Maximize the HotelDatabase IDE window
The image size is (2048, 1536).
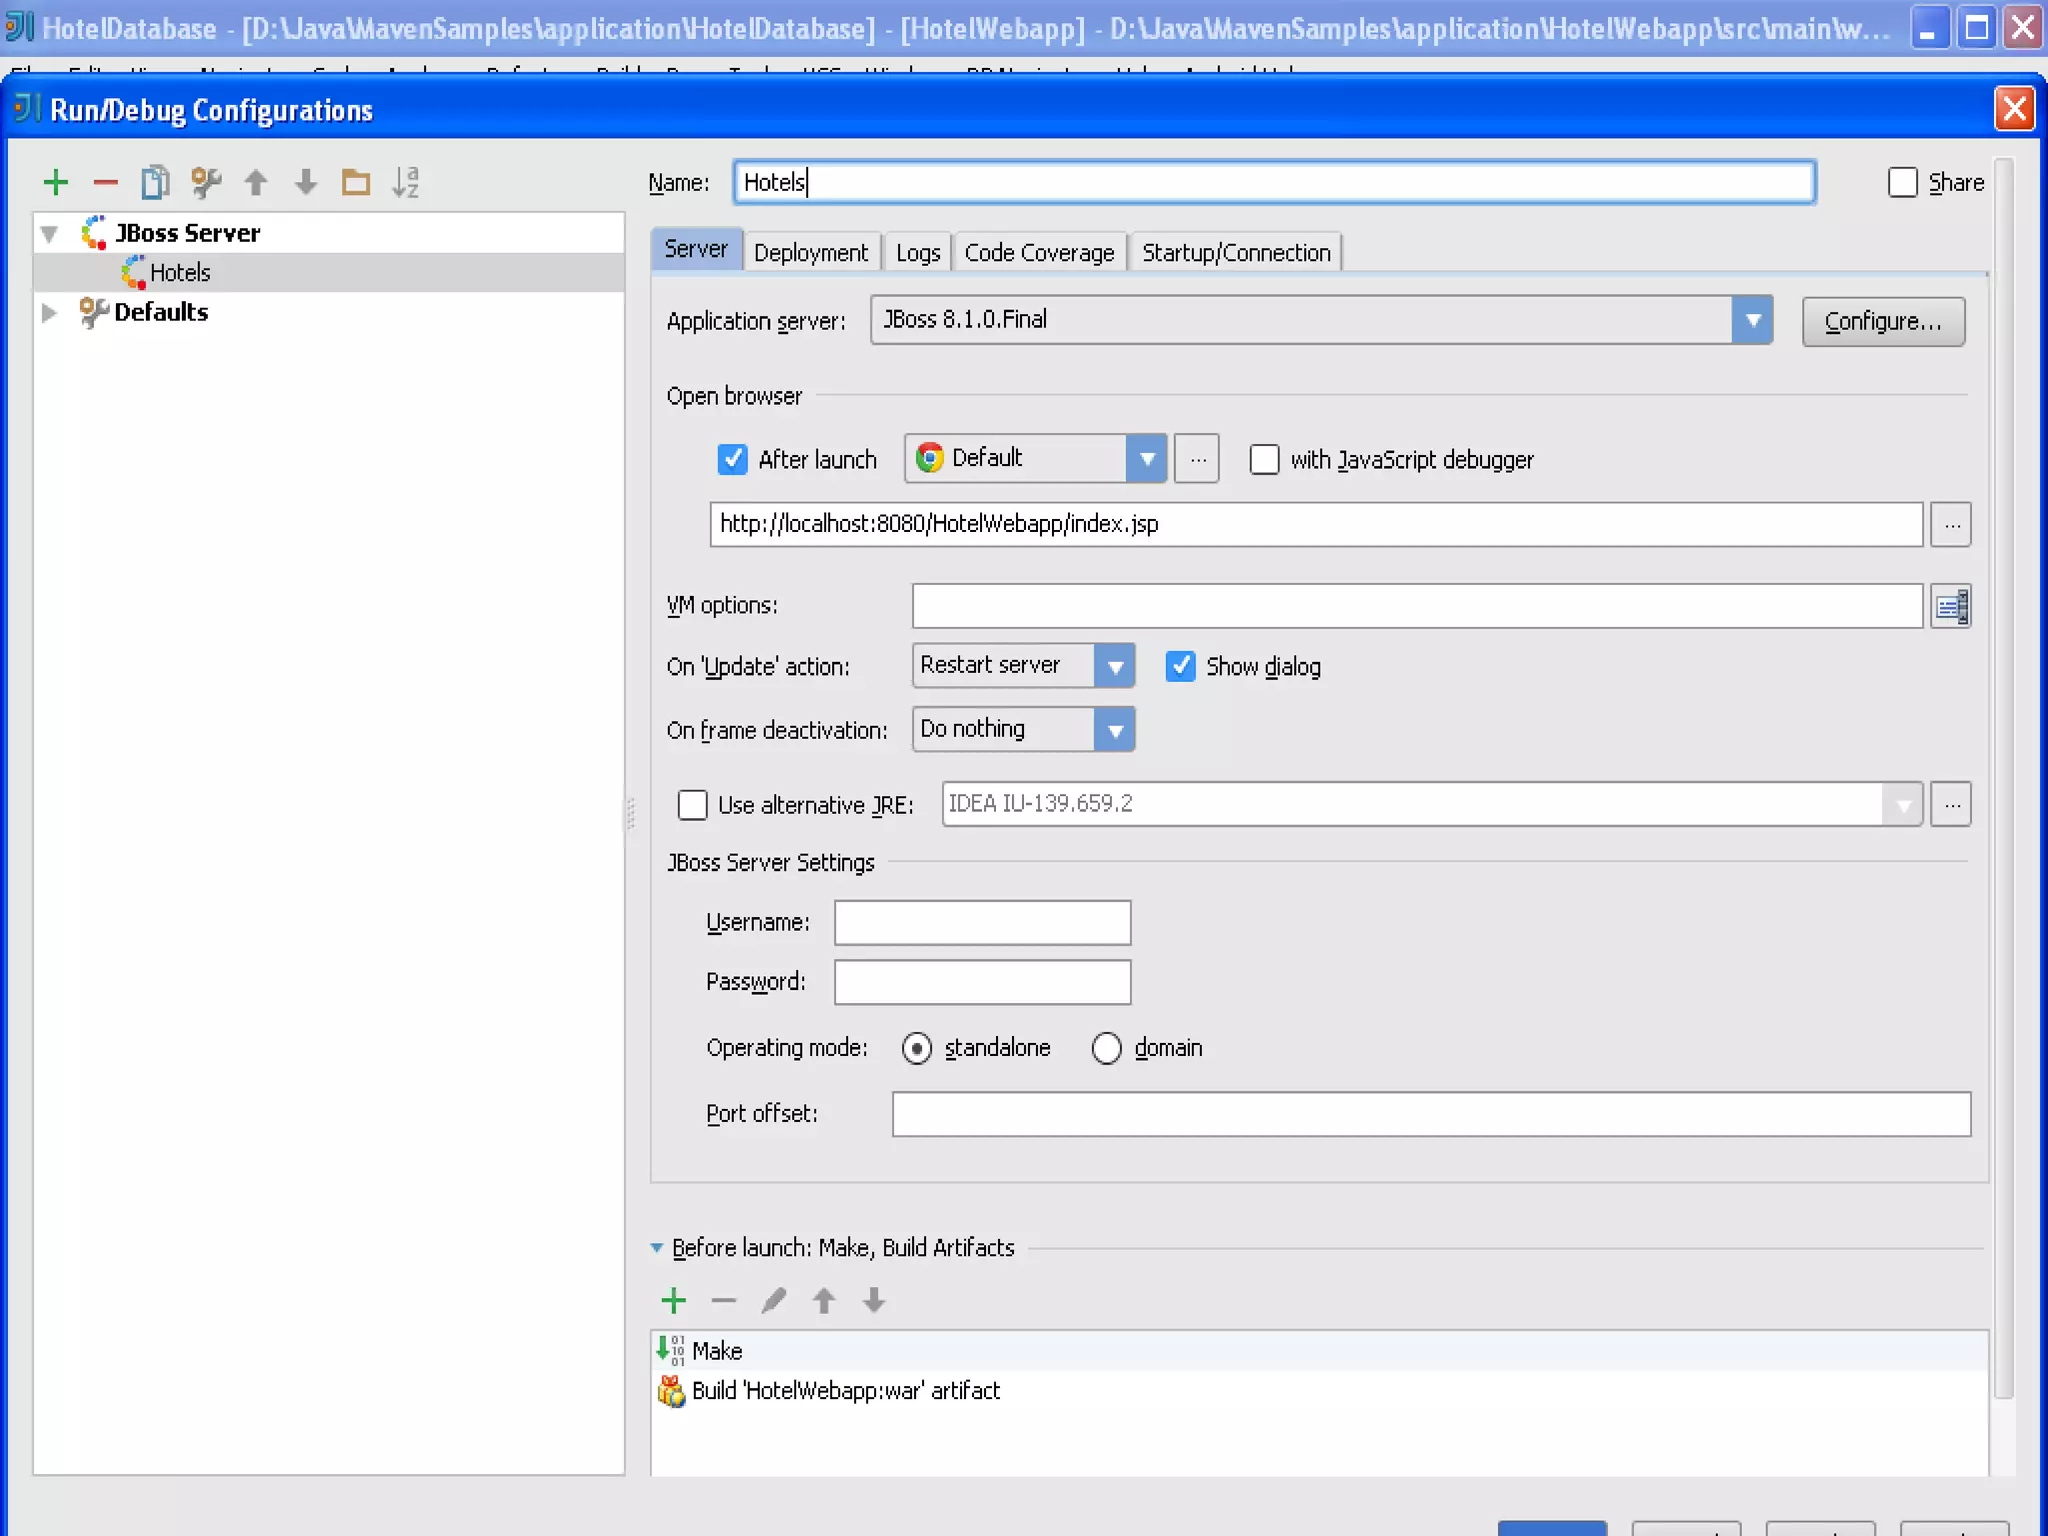tap(1977, 28)
